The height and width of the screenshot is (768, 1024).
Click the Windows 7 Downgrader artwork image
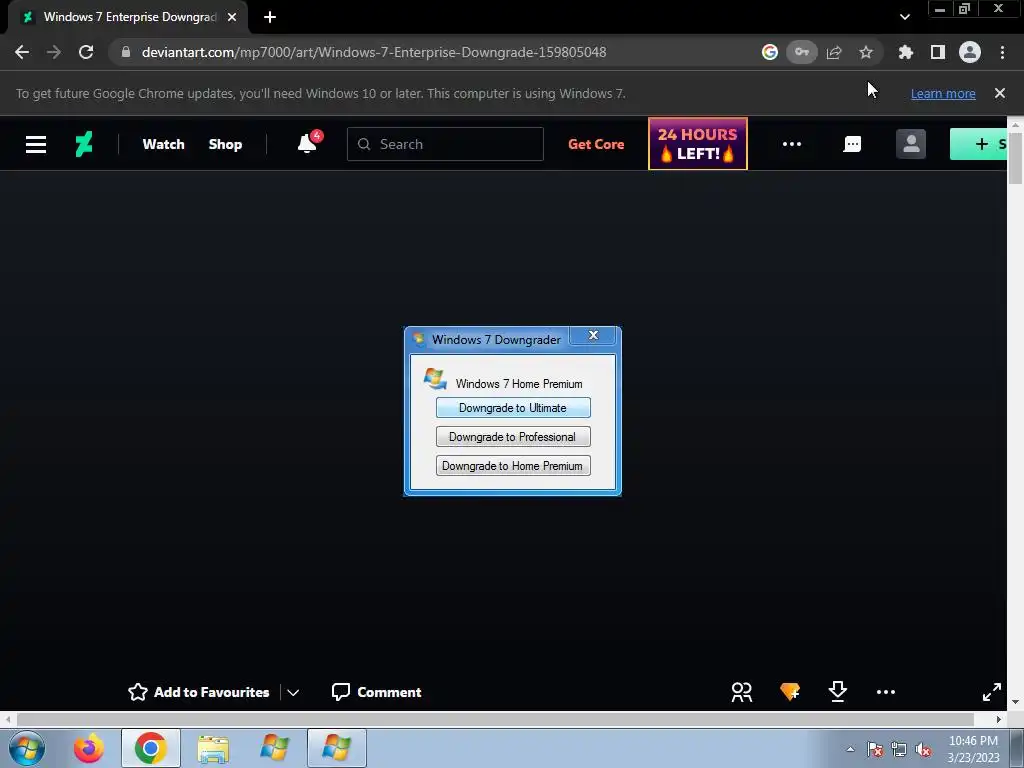coord(513,411)
